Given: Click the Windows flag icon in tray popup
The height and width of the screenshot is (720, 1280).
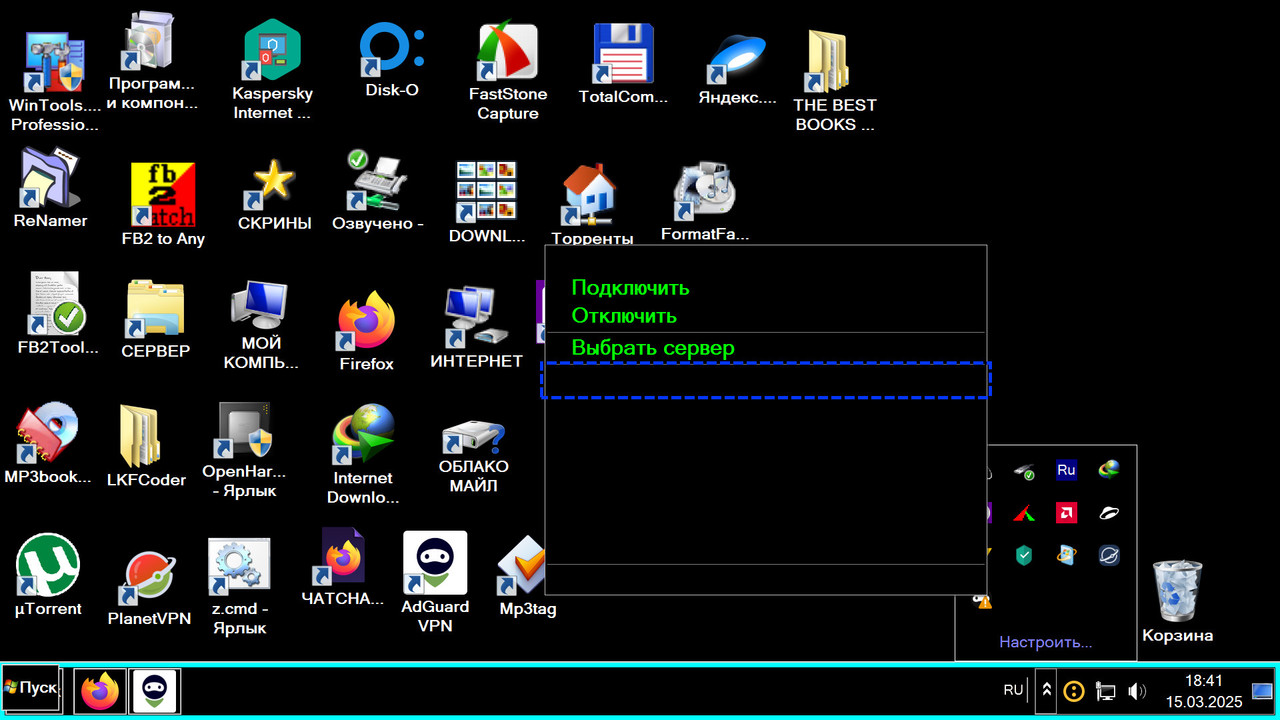Looking at the screenshot, I should pos(1066,555).
